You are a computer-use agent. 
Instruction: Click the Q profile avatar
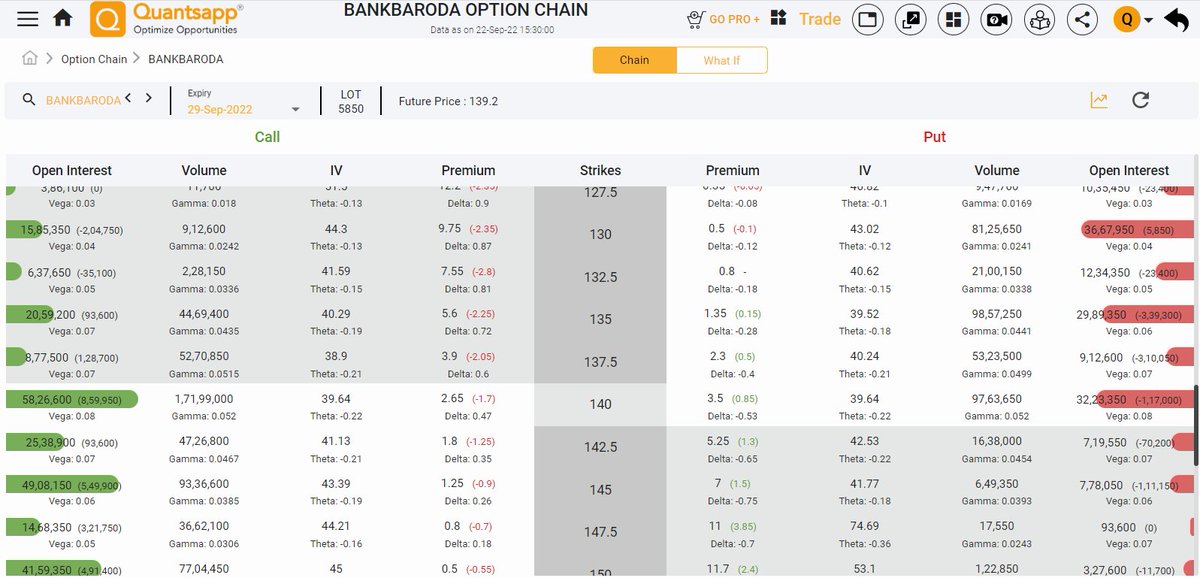(x=1127, y=19)
